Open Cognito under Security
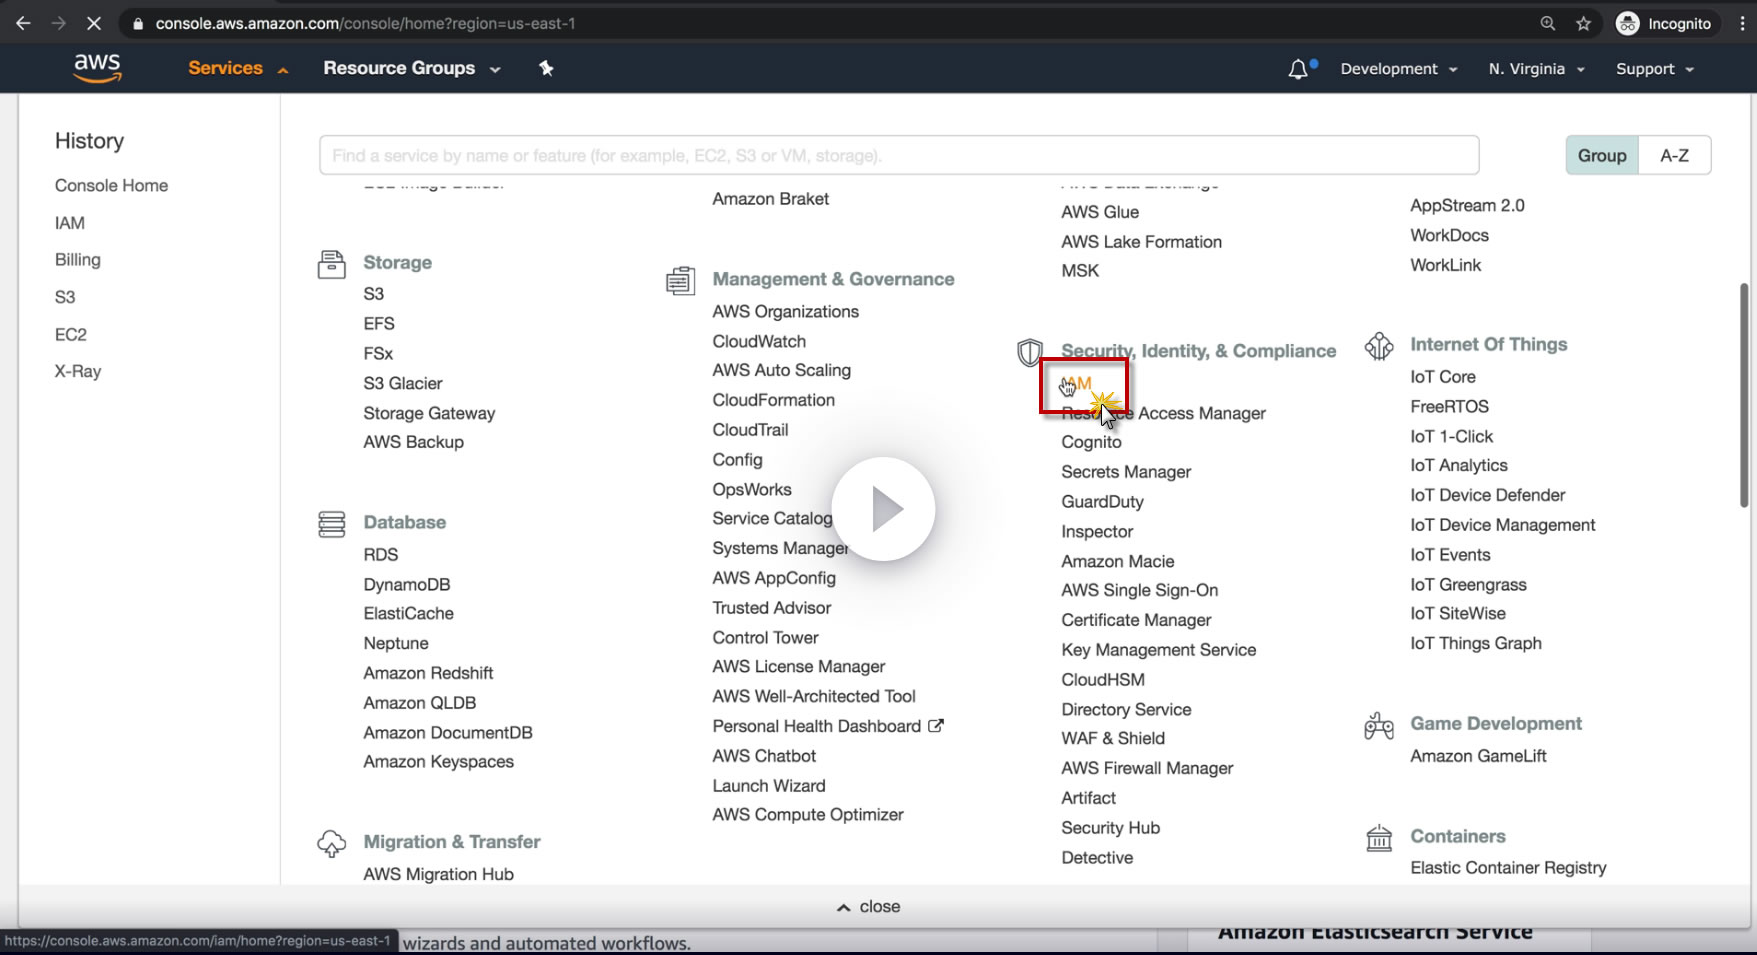 click(x=1091, y=442)
